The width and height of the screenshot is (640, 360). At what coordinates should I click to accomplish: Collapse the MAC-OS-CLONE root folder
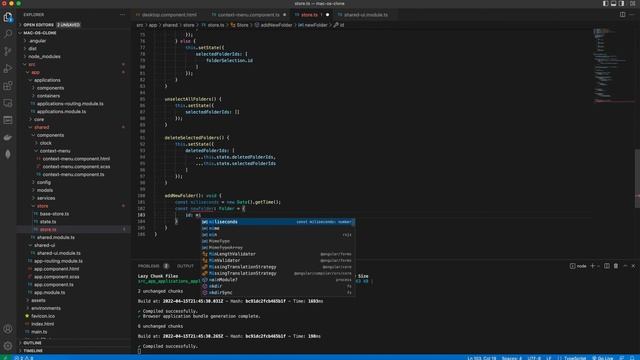73,33
